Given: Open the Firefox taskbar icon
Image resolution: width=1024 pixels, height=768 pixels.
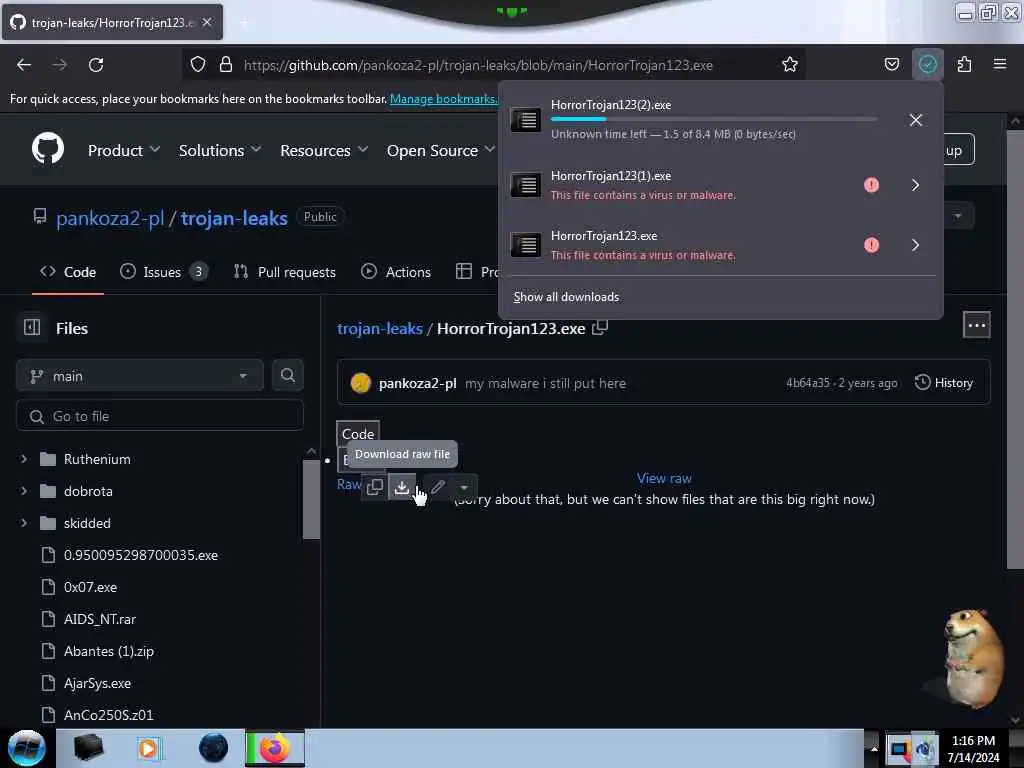Looking at the screenshot, I should pyautogui.click(x=275, y=748).
